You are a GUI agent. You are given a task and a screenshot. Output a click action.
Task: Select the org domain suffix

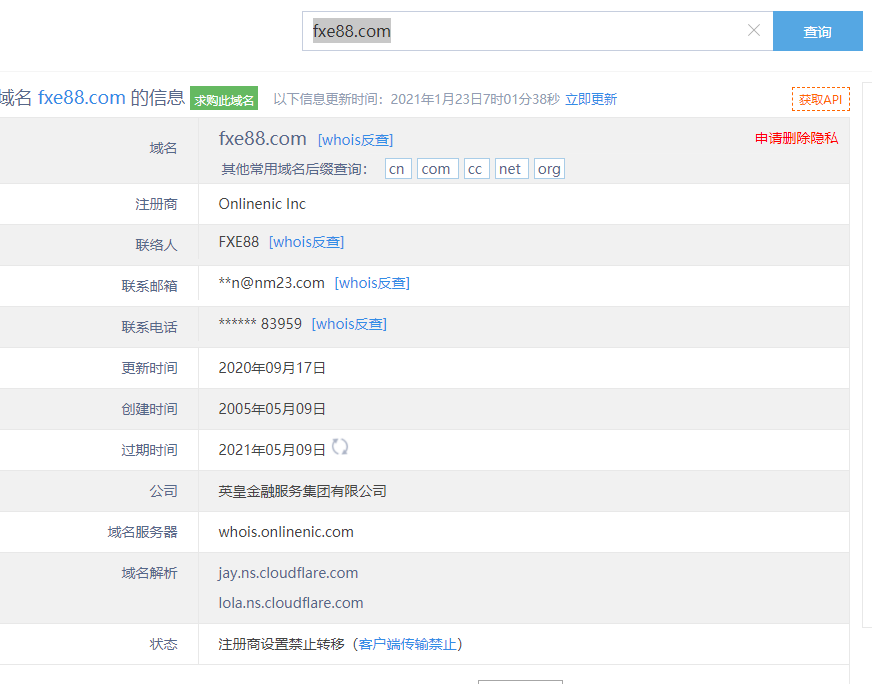[549, 169]
